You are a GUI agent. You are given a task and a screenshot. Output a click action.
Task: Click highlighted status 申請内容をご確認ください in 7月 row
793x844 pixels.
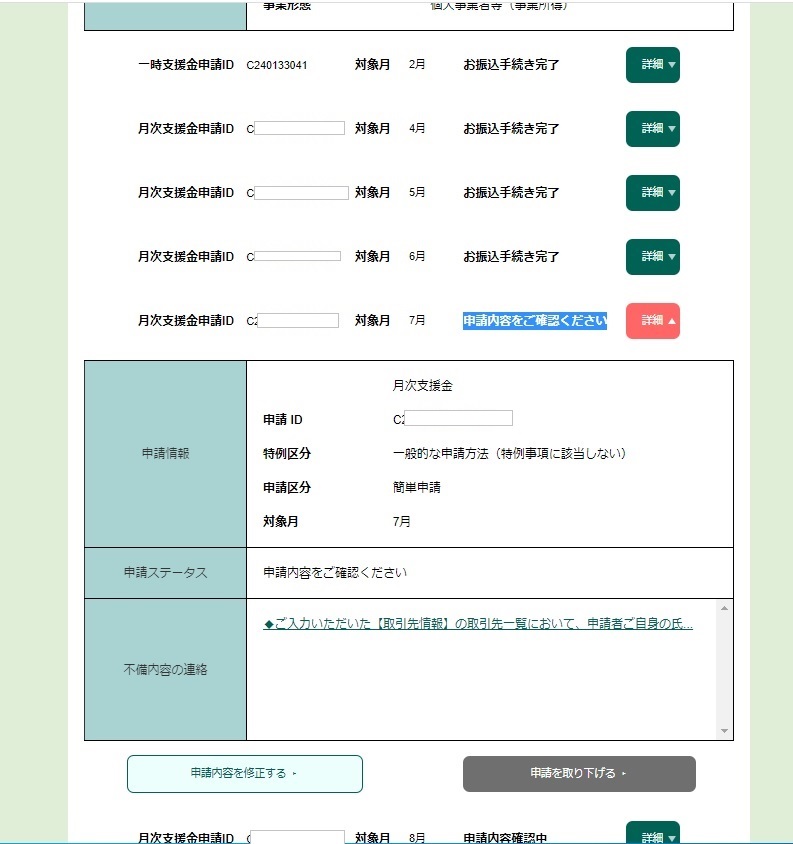point(535,321)
